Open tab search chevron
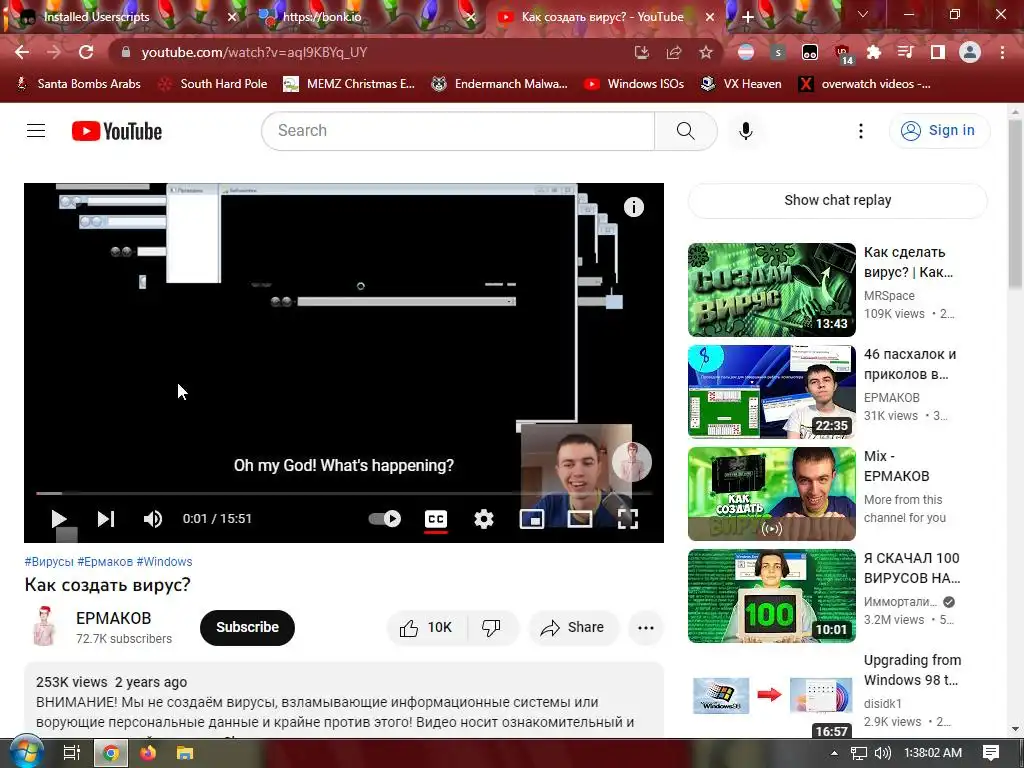The image size is (1024, 768). (x=863, y=14)
